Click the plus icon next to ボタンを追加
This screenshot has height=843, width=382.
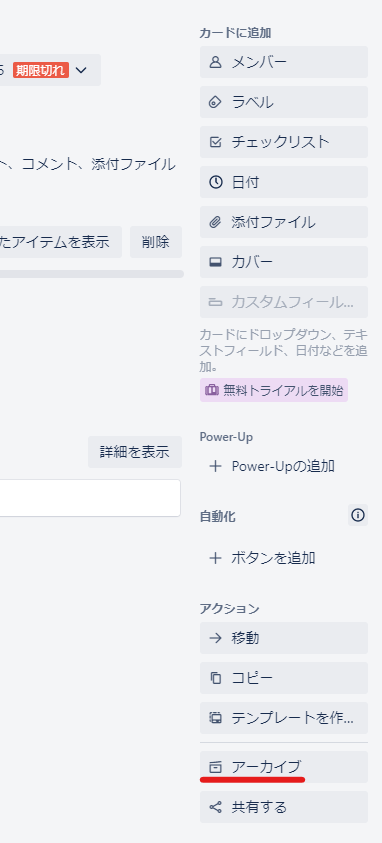click(x=215, y=558)
